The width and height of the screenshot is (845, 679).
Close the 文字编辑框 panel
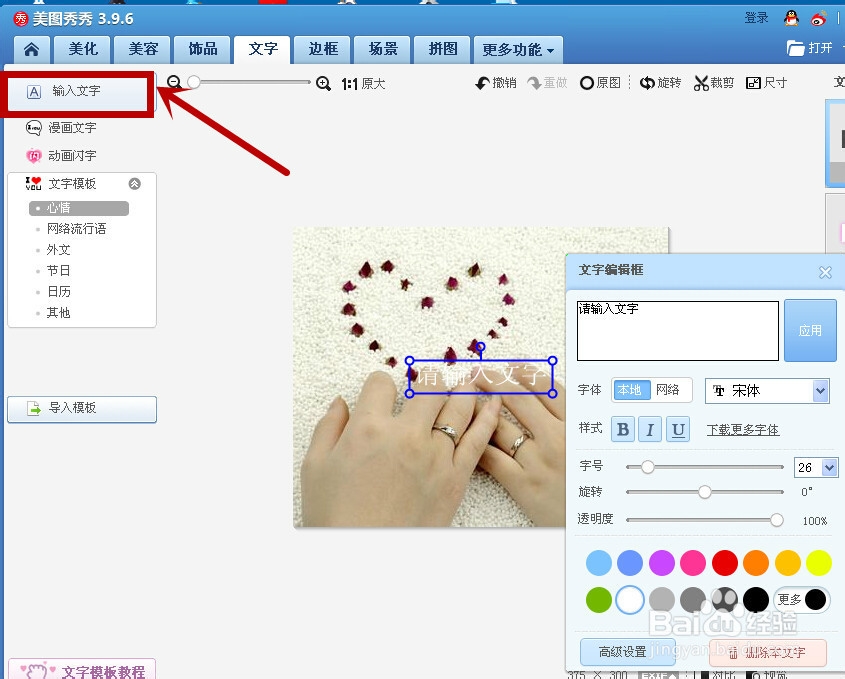coord(825,273)
